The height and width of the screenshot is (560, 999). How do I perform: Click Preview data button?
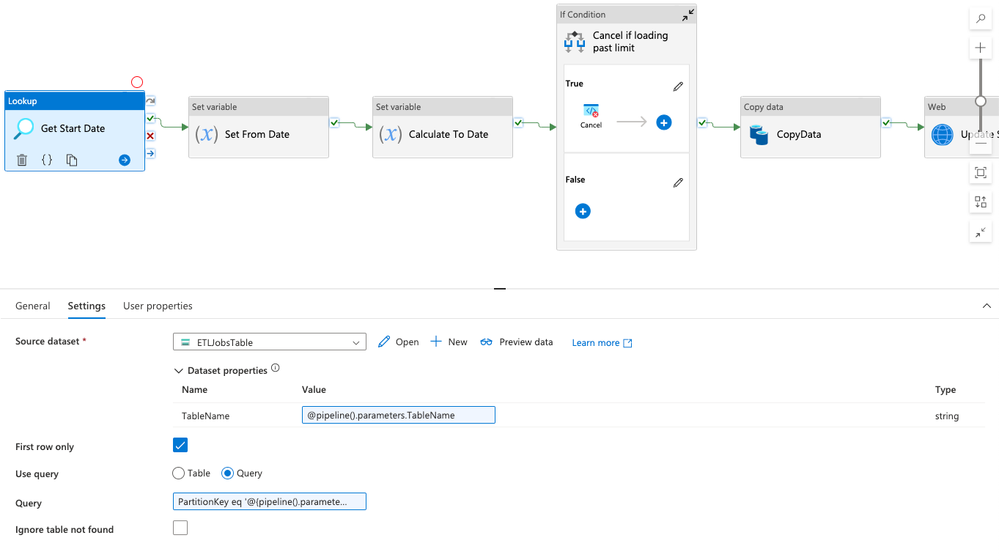pos(516,342)
